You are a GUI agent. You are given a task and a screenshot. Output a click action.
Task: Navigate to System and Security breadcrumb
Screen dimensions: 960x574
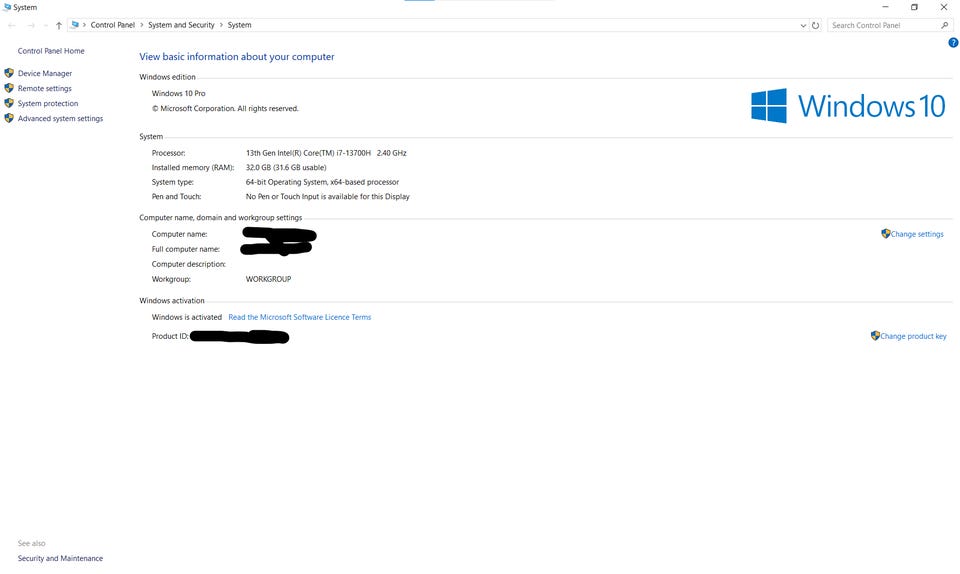(x=181, y=25)
